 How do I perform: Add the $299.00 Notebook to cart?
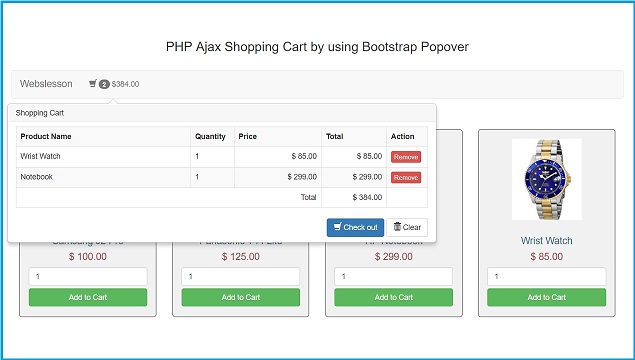(394, 297)
